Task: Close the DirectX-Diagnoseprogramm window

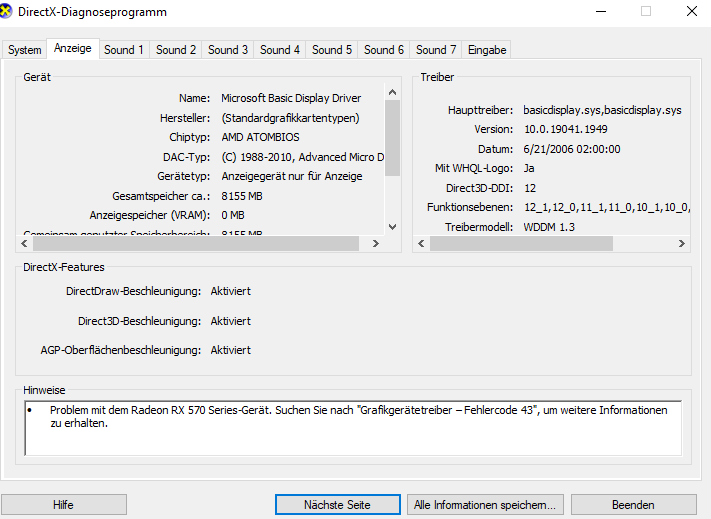Action: (x=692, y=11)
